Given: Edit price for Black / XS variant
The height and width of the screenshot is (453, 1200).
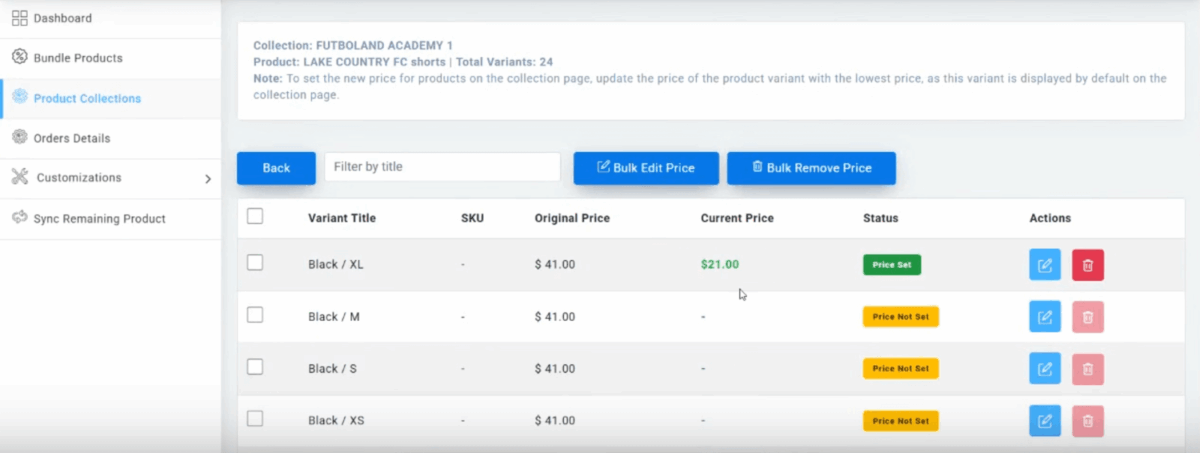Looking at the screenshot, I should point(1045,421).
